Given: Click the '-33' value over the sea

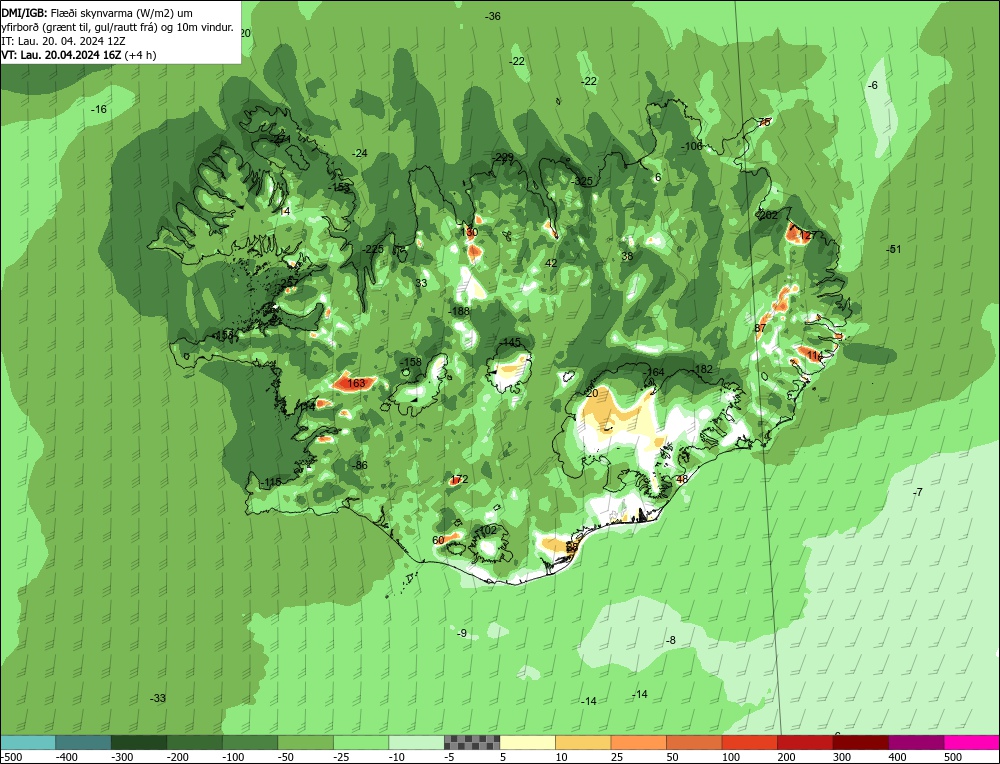Looking at the screenshot, I should 158,698.
